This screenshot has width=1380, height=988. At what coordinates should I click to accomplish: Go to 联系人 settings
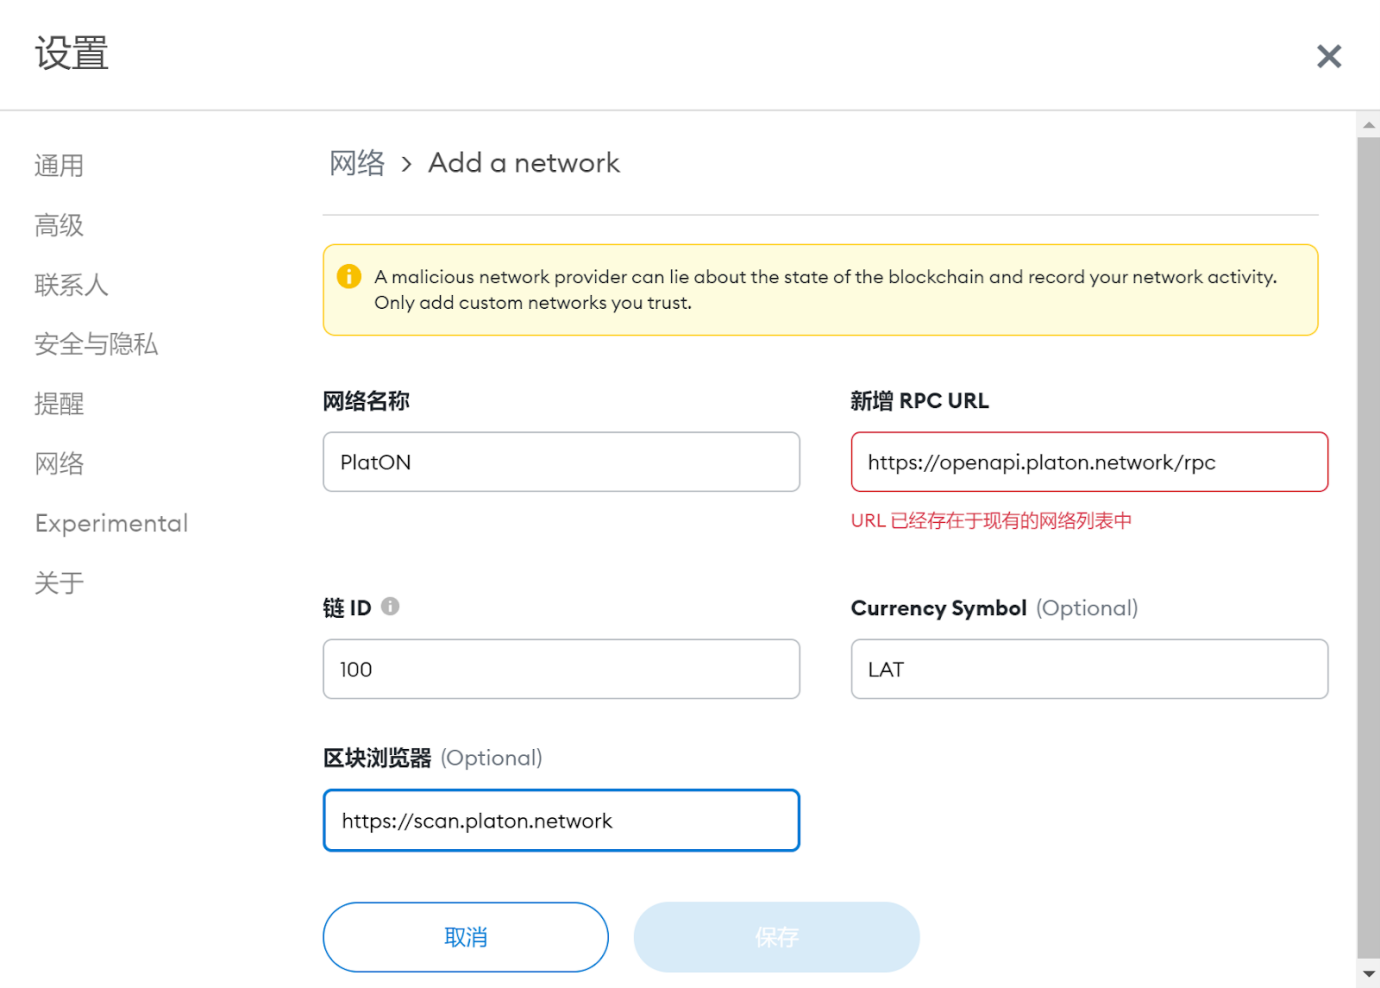point(71,285)
